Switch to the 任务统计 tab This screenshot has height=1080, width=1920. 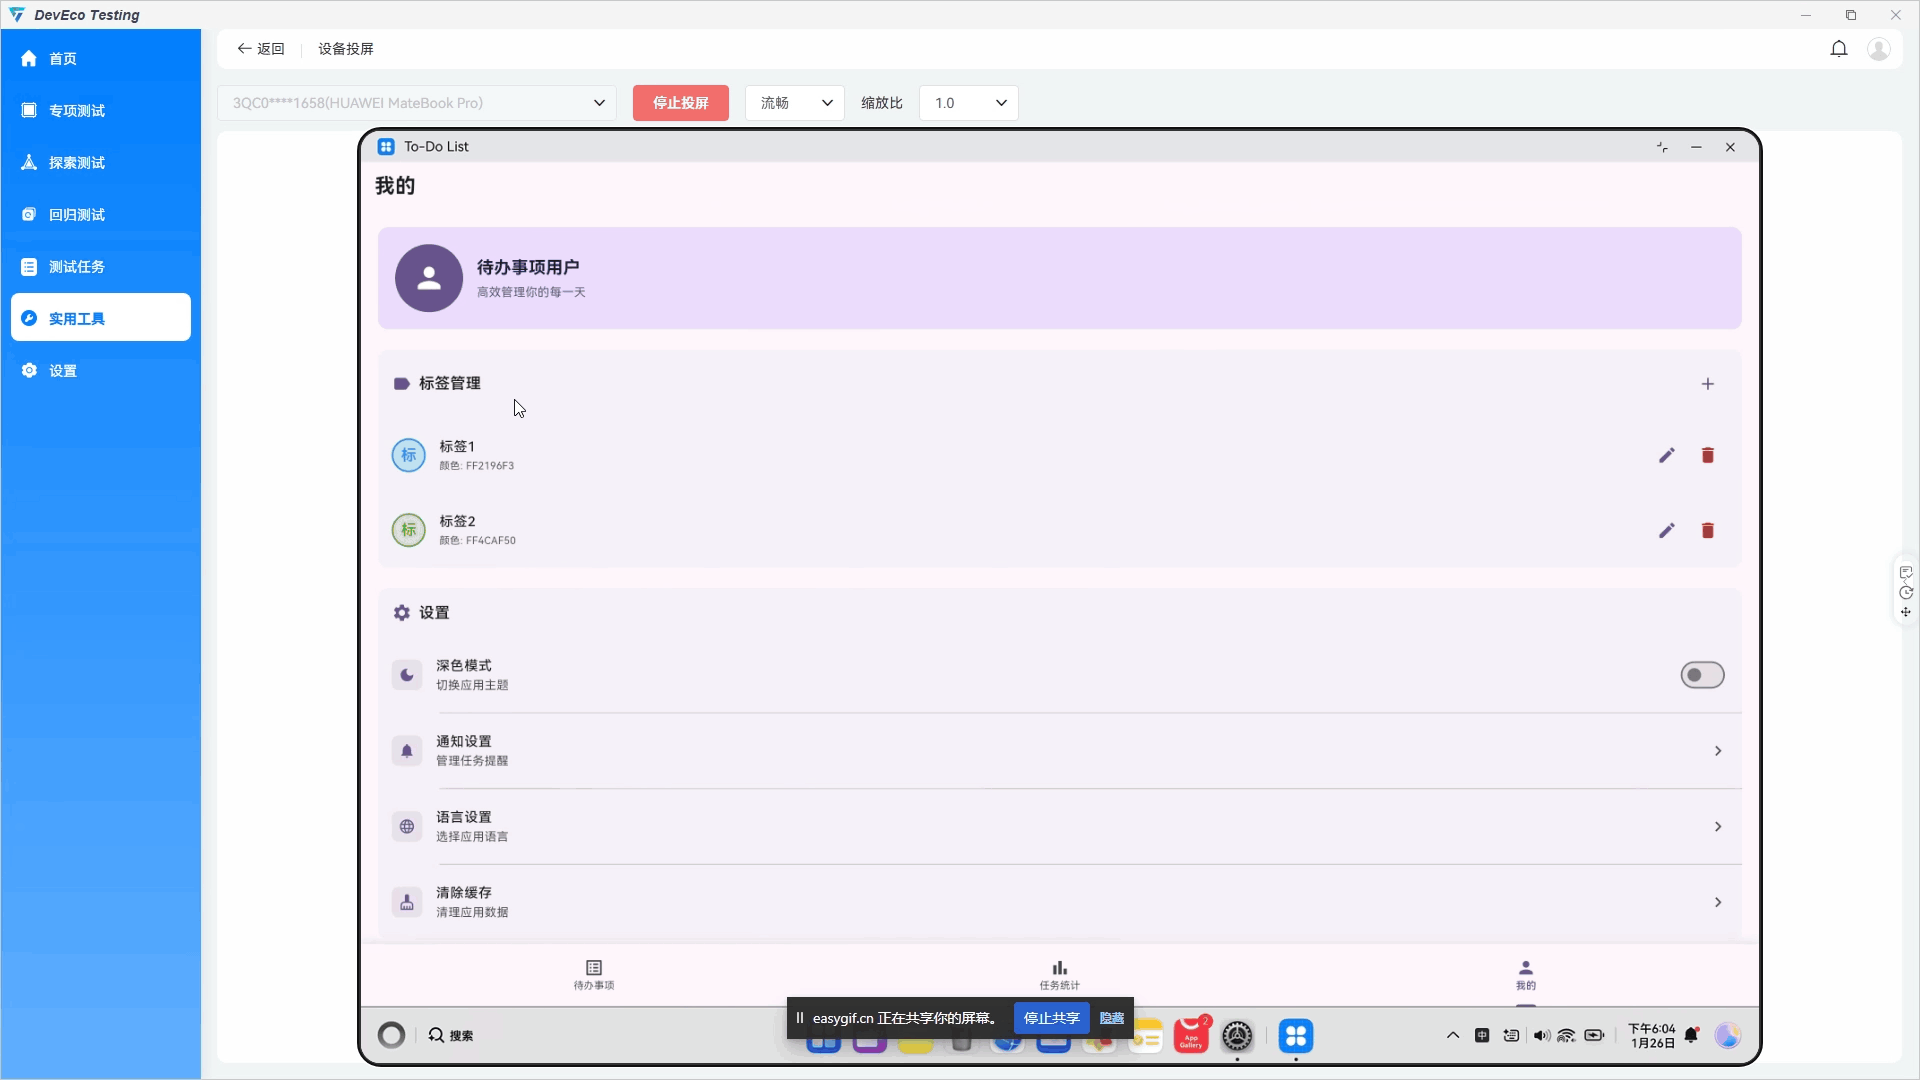coord(1059,974)
